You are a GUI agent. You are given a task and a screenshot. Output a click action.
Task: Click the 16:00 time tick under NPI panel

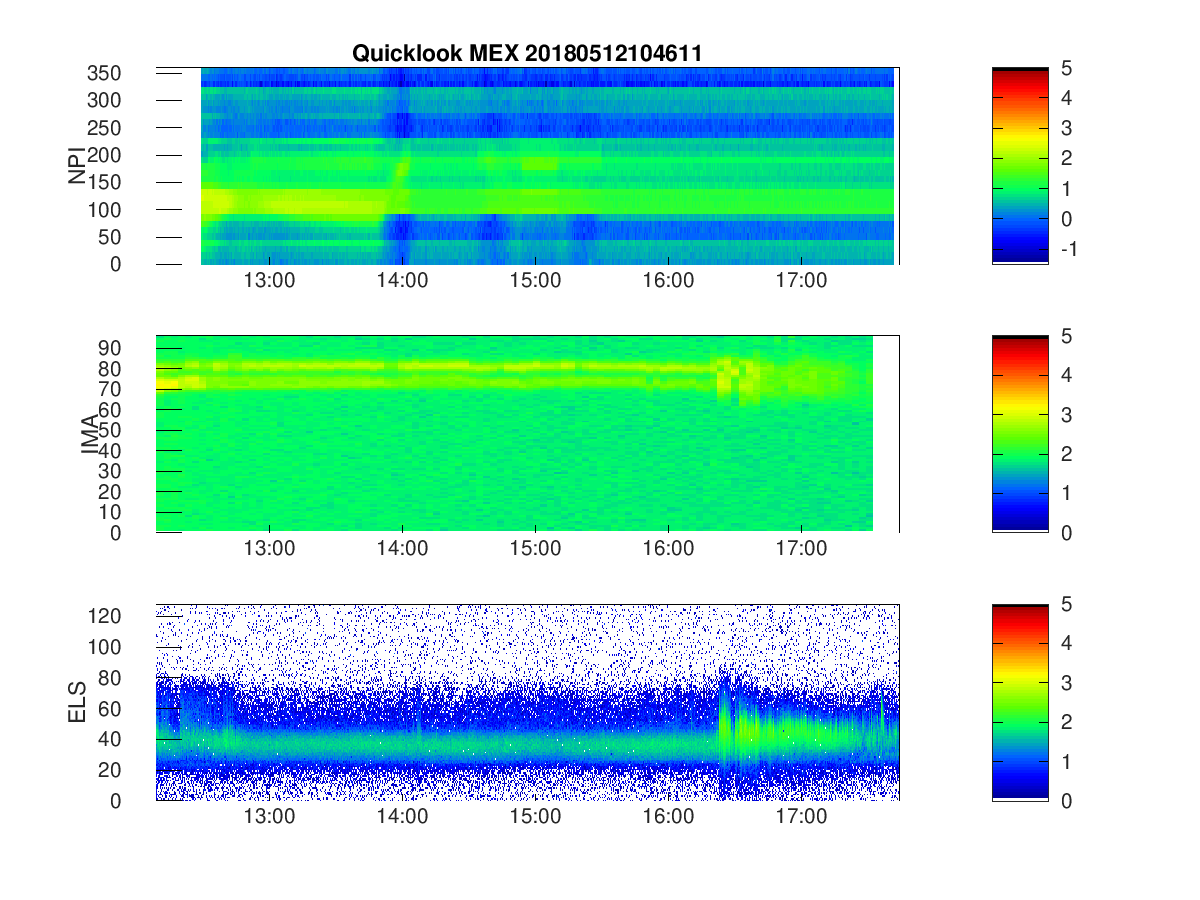tap(668, 281)
